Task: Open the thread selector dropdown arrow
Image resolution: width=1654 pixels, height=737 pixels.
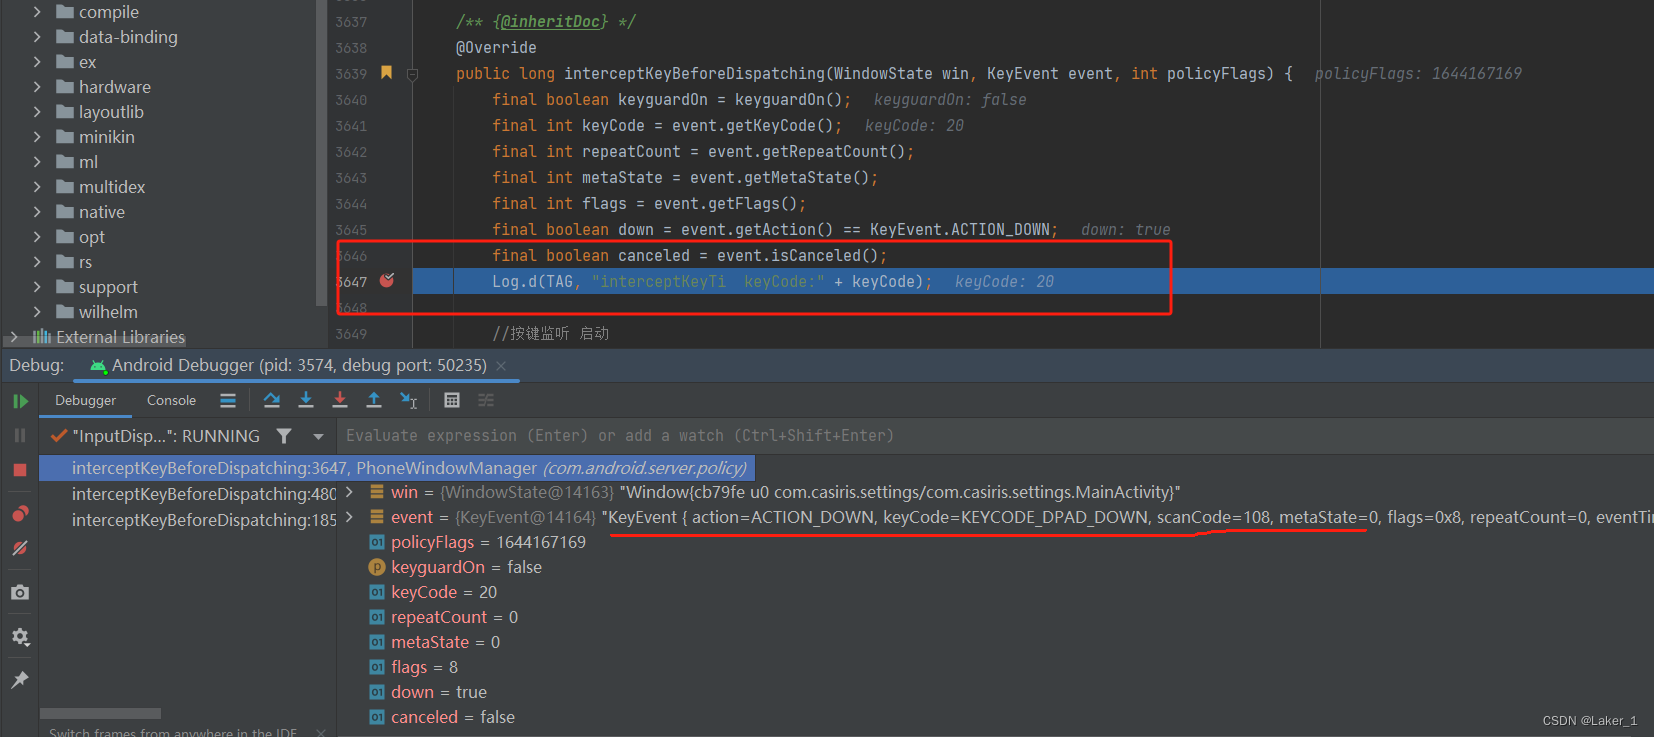Action: click(318, 437)
